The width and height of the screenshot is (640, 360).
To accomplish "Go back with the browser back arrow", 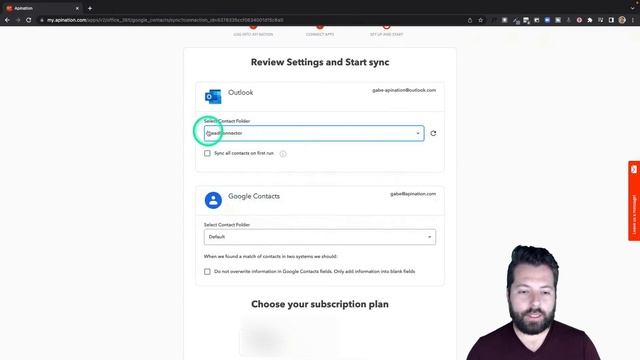I will click(7, 20).
